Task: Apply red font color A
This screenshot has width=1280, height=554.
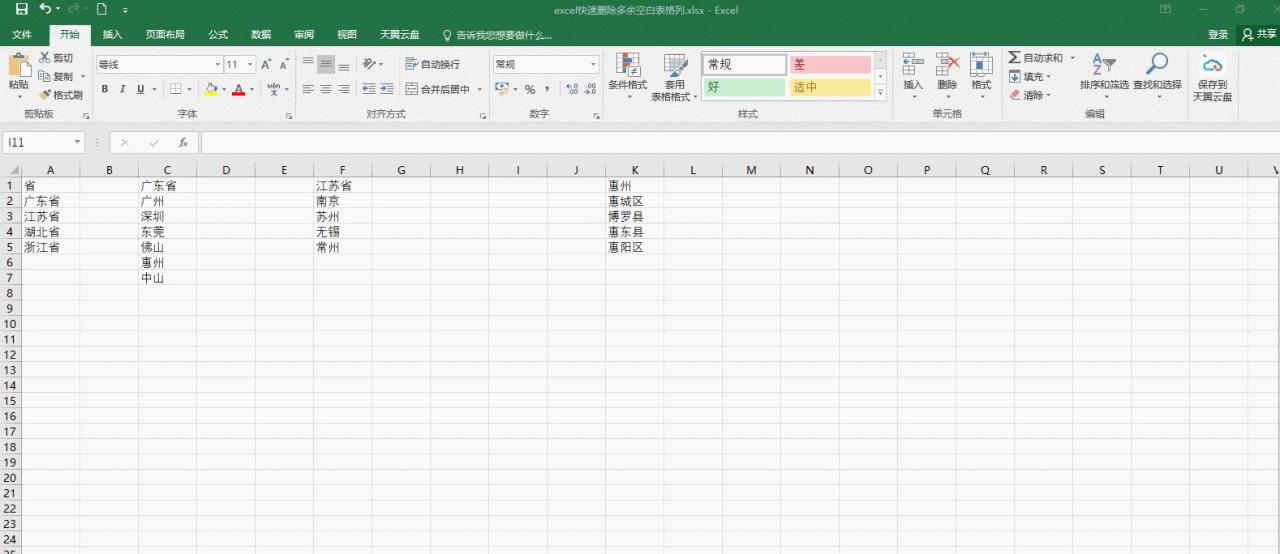Action: click(x=237, y=89)
